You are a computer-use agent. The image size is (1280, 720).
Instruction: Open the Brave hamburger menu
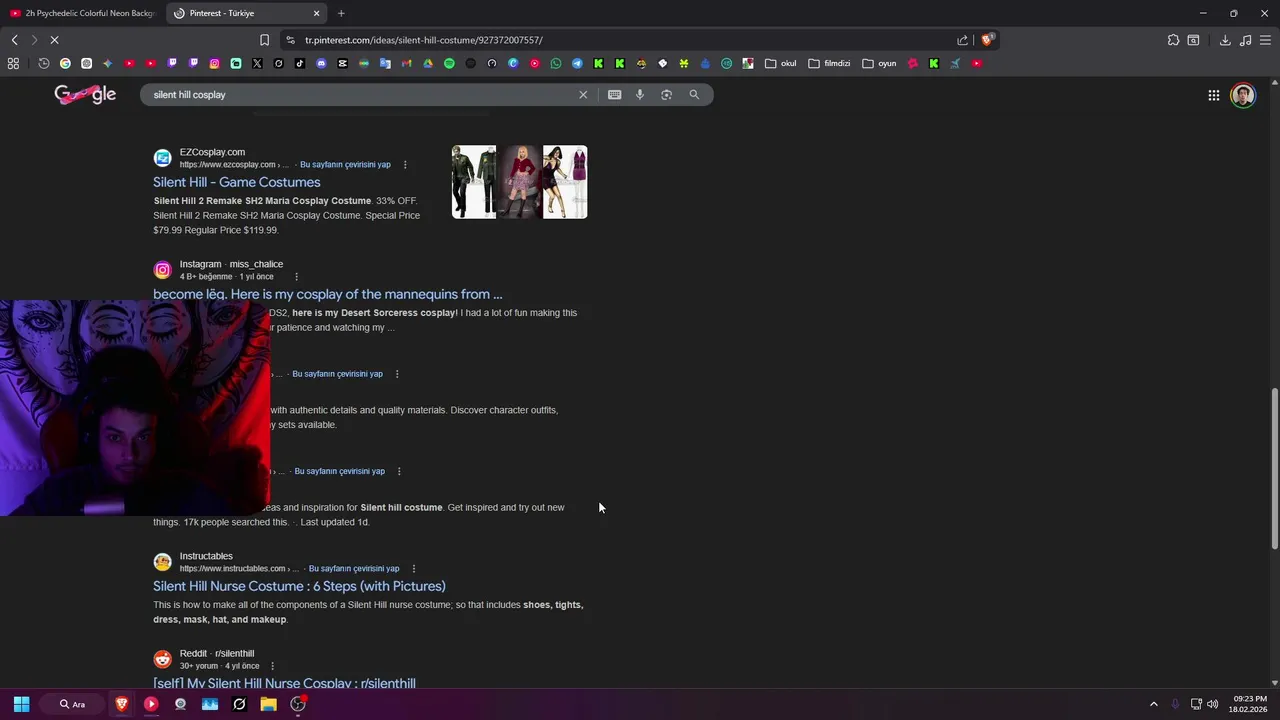(x=1265, y=40)
